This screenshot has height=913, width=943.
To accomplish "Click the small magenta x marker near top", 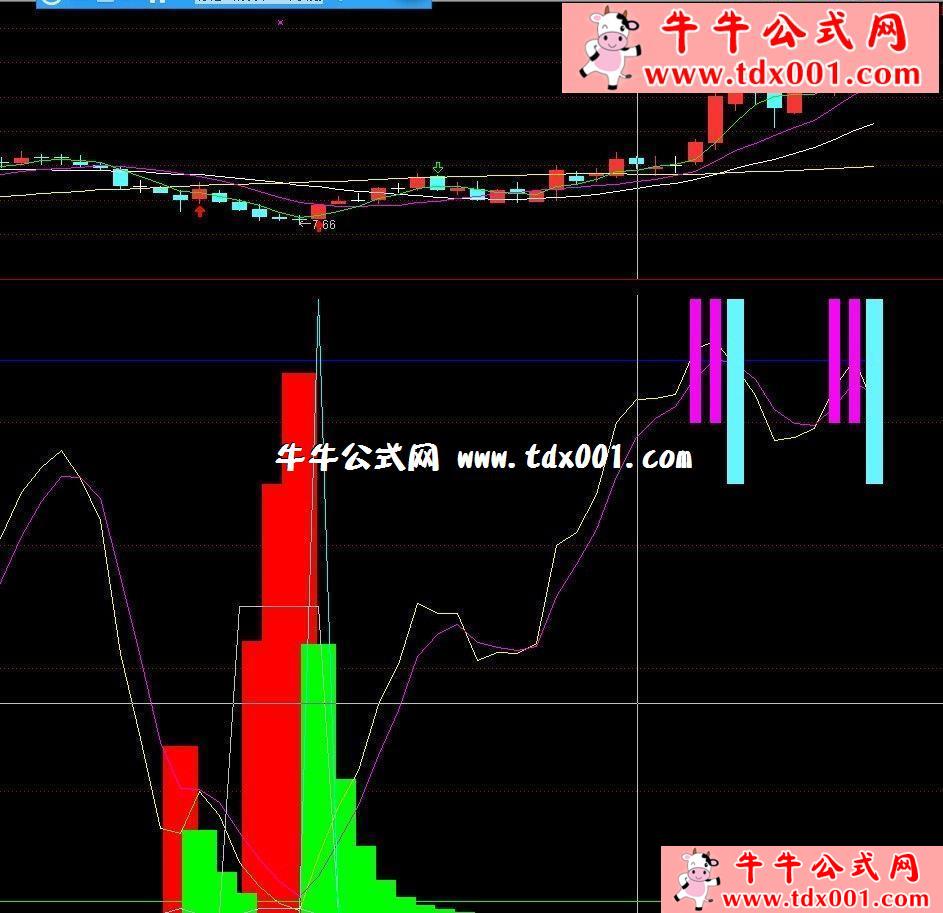I will (x=280, y=21).
